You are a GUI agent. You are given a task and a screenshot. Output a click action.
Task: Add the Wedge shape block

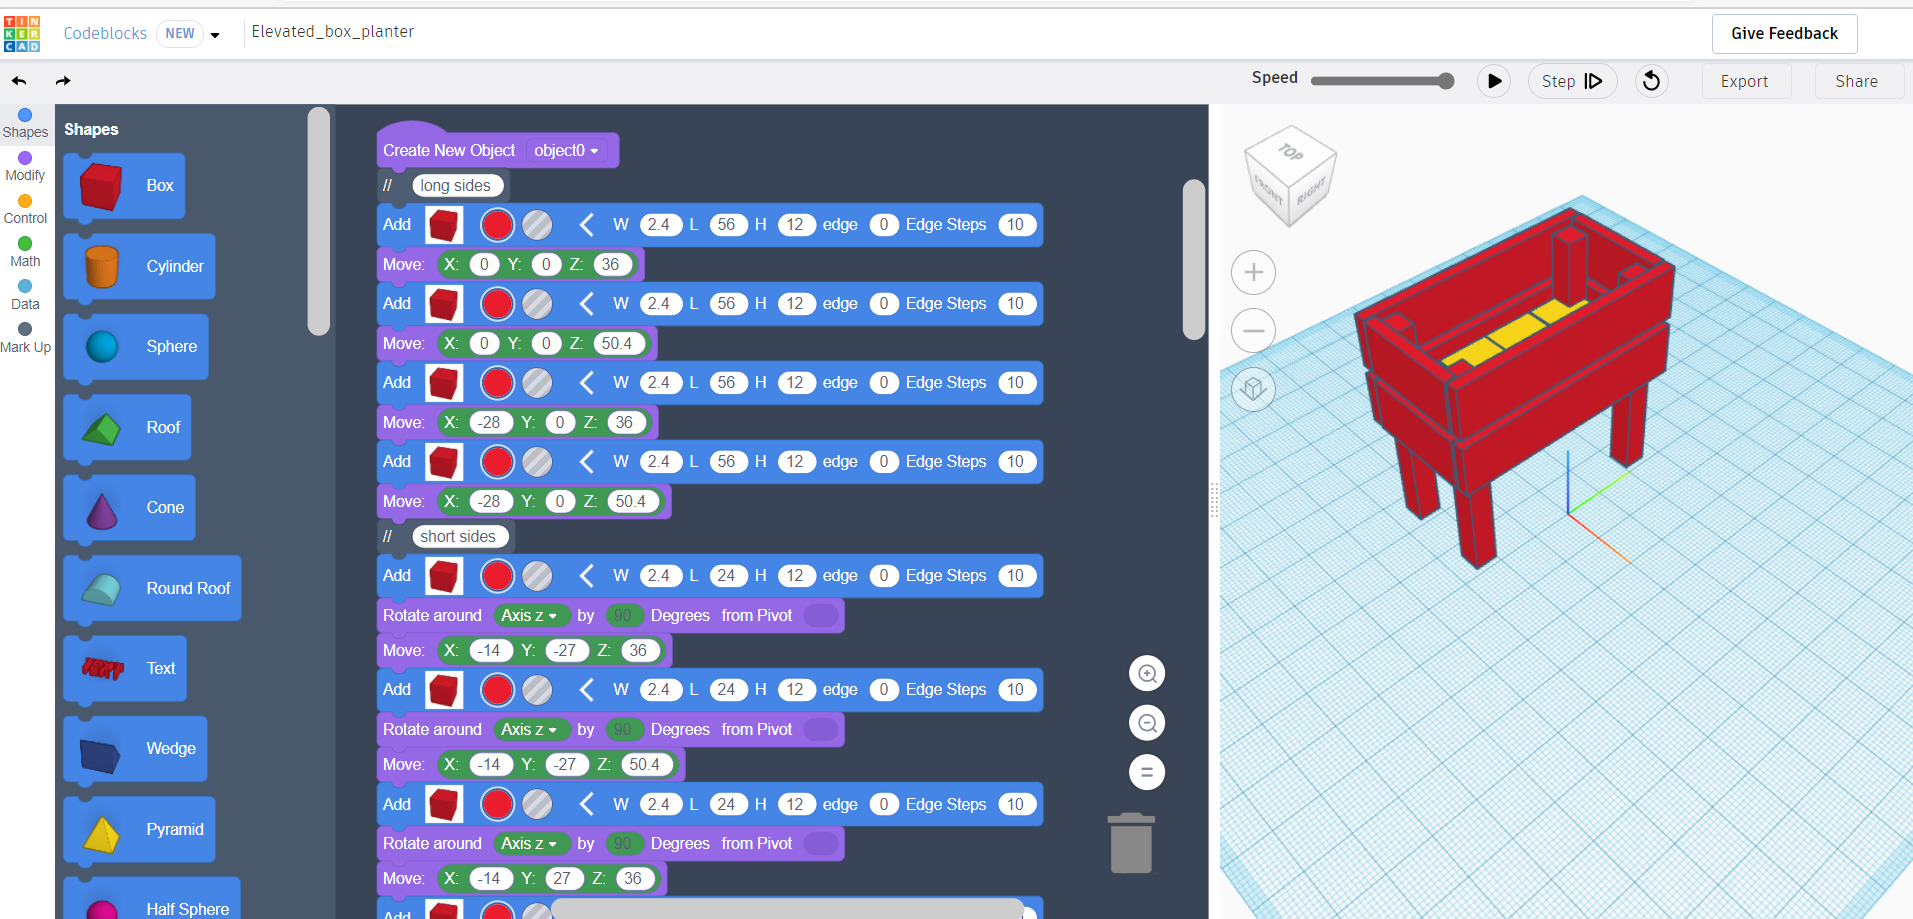click(135, 748)
